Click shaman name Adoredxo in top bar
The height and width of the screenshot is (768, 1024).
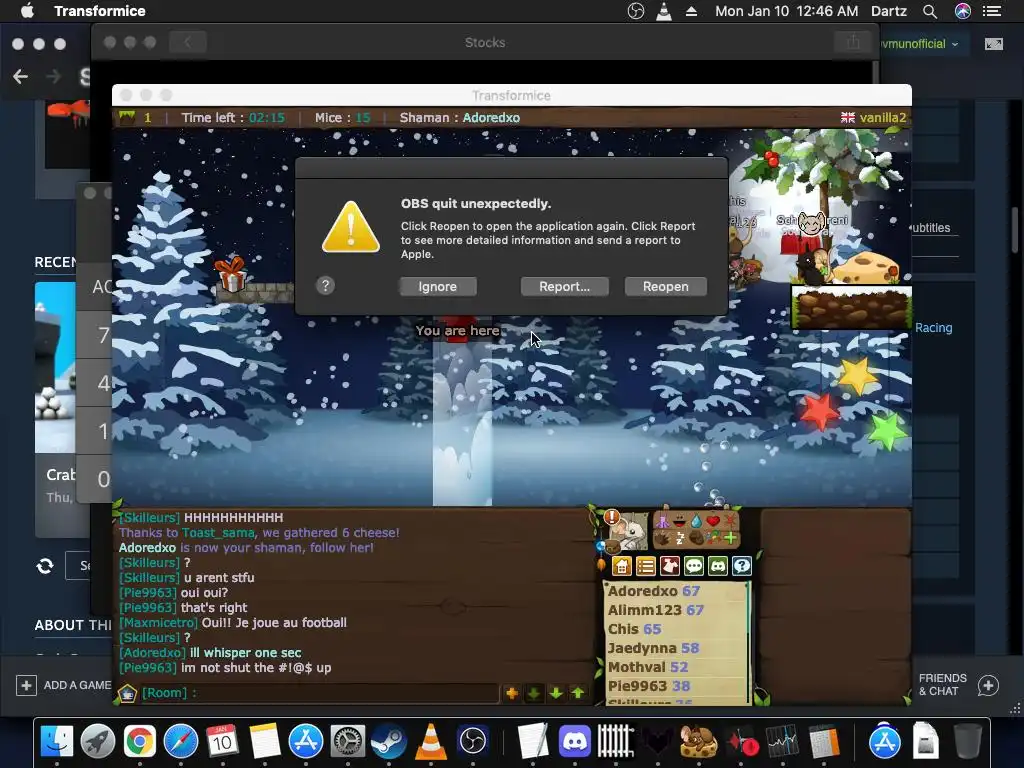coord(491,118)
